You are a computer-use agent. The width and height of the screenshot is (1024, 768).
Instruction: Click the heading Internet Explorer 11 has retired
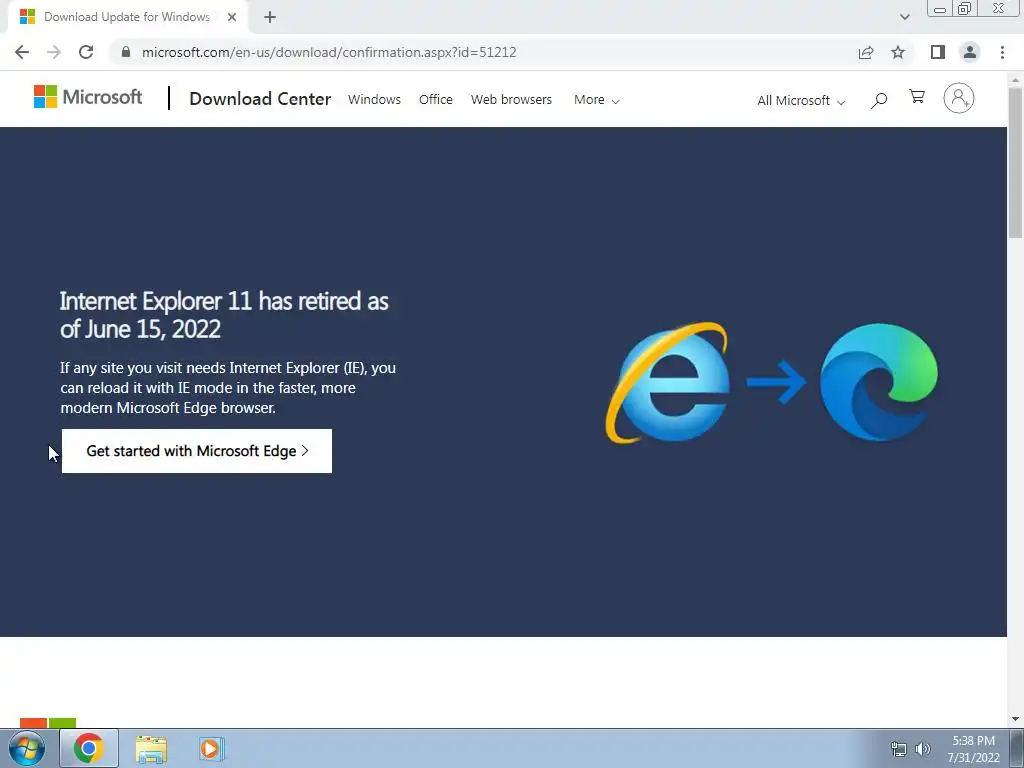(224, 315)
